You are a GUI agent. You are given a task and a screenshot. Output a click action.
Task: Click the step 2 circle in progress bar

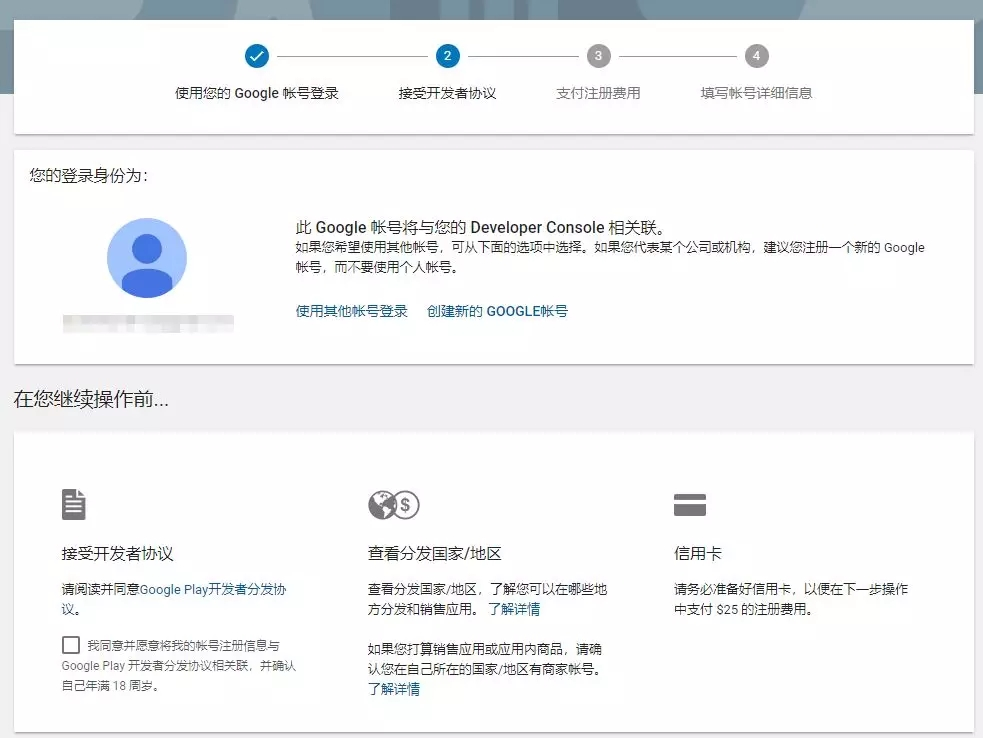point(448,56)
